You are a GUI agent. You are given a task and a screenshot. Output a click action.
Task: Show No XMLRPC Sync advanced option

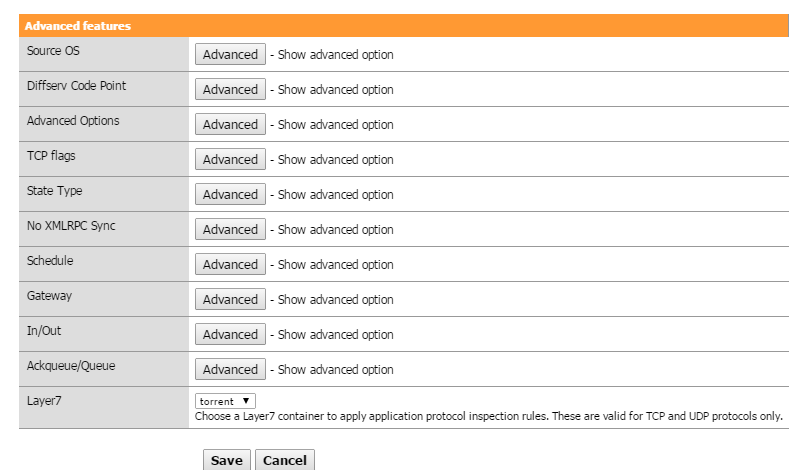point(230,230)
